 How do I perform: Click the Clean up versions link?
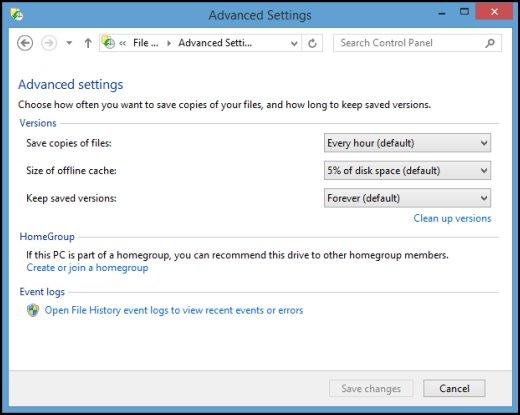click(x=452, y=218)
